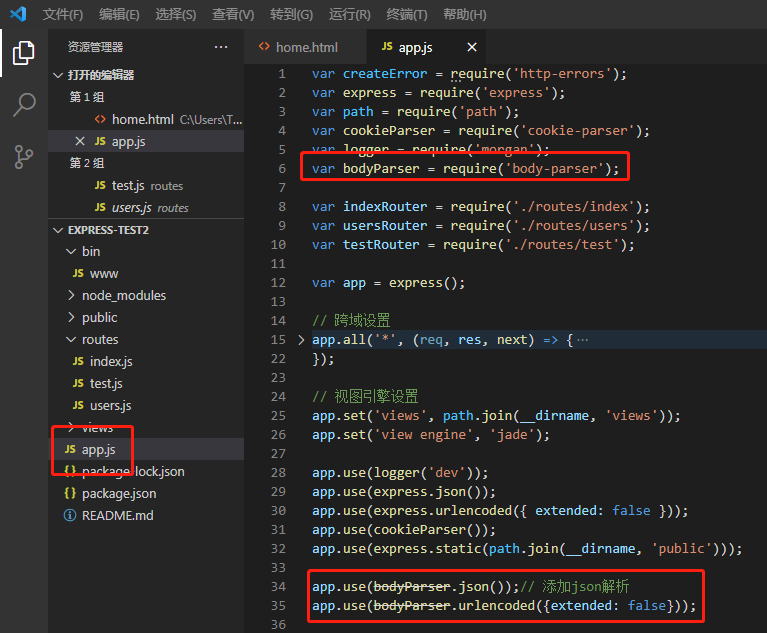
Task: Collapse the bin folder
Action: [x=71, y=251]
